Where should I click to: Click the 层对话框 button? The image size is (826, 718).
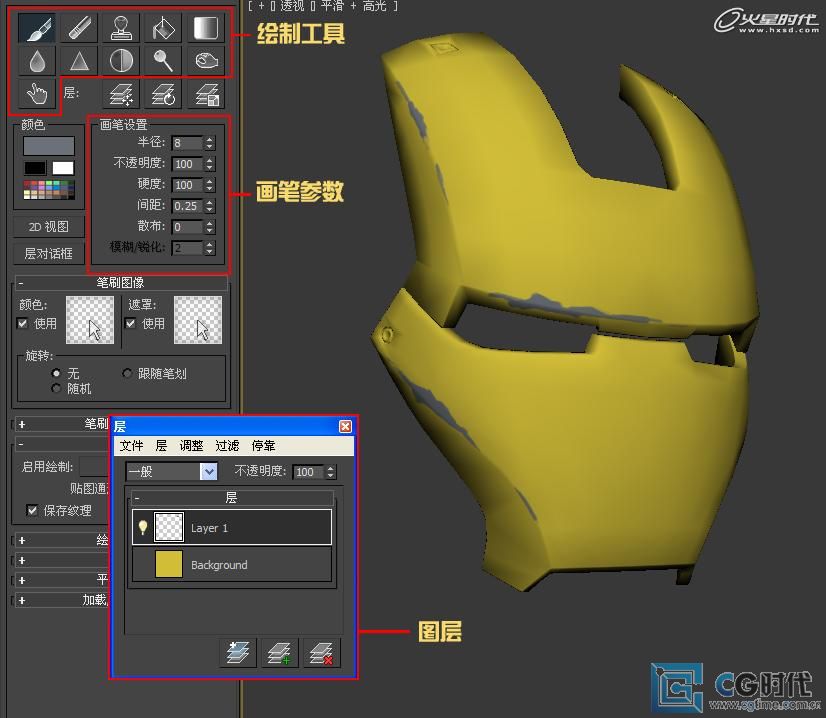(x=48, y=253)
